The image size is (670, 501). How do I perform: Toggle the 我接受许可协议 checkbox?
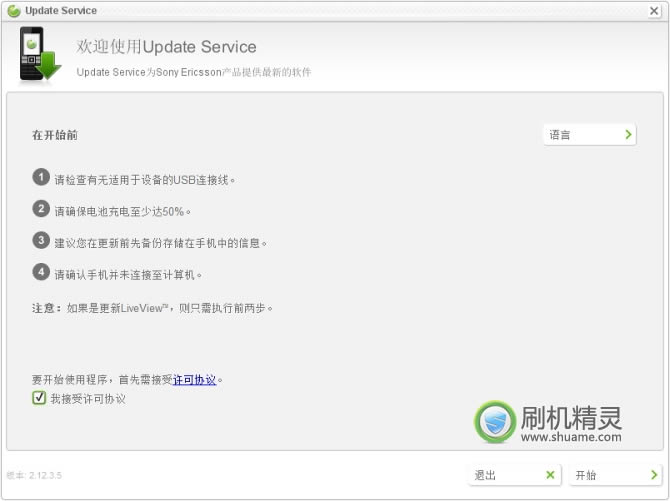point(39,398)
